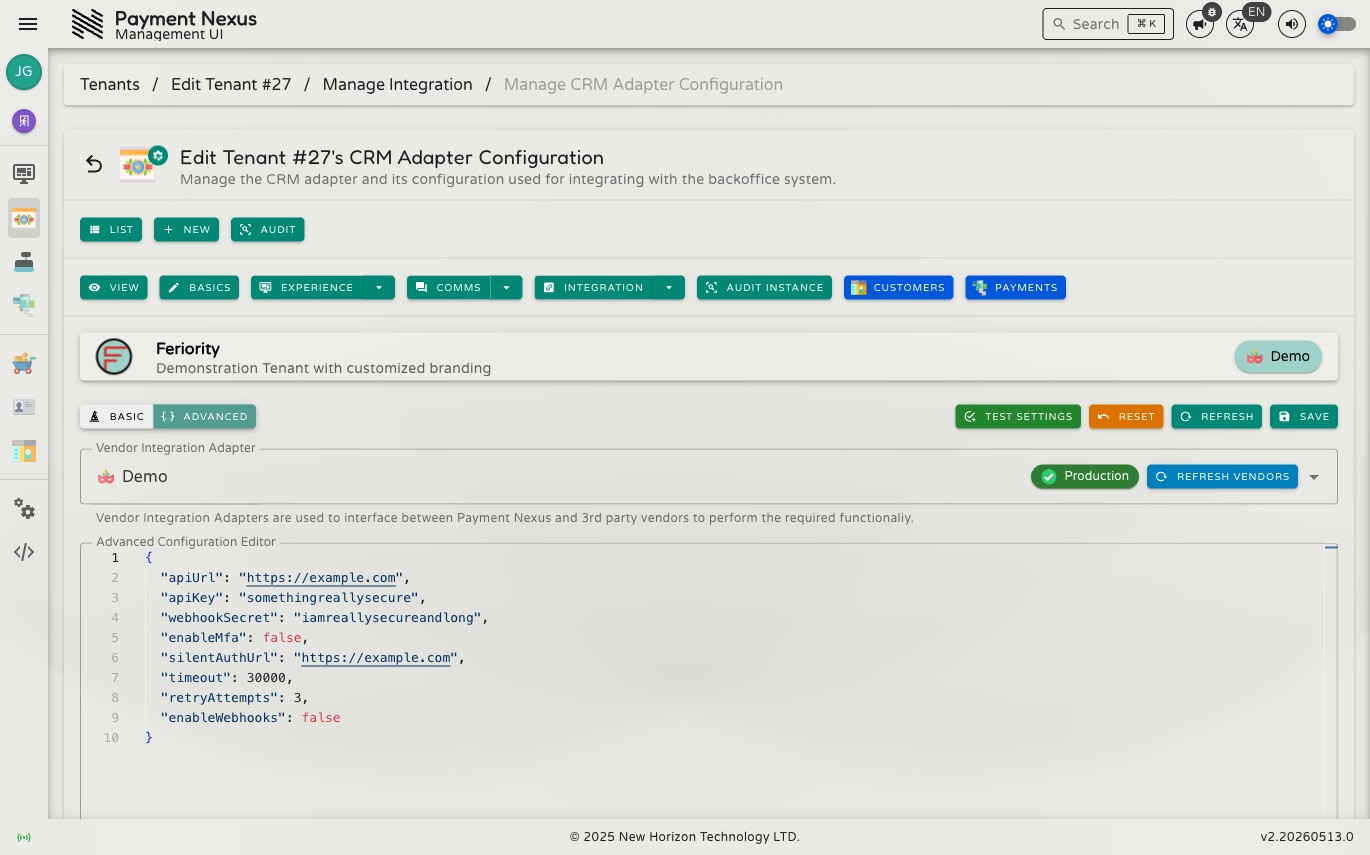1370x855 pixels.
Task: Click the BASICS button
Action: pyautogui.click(x=199, y=288)
